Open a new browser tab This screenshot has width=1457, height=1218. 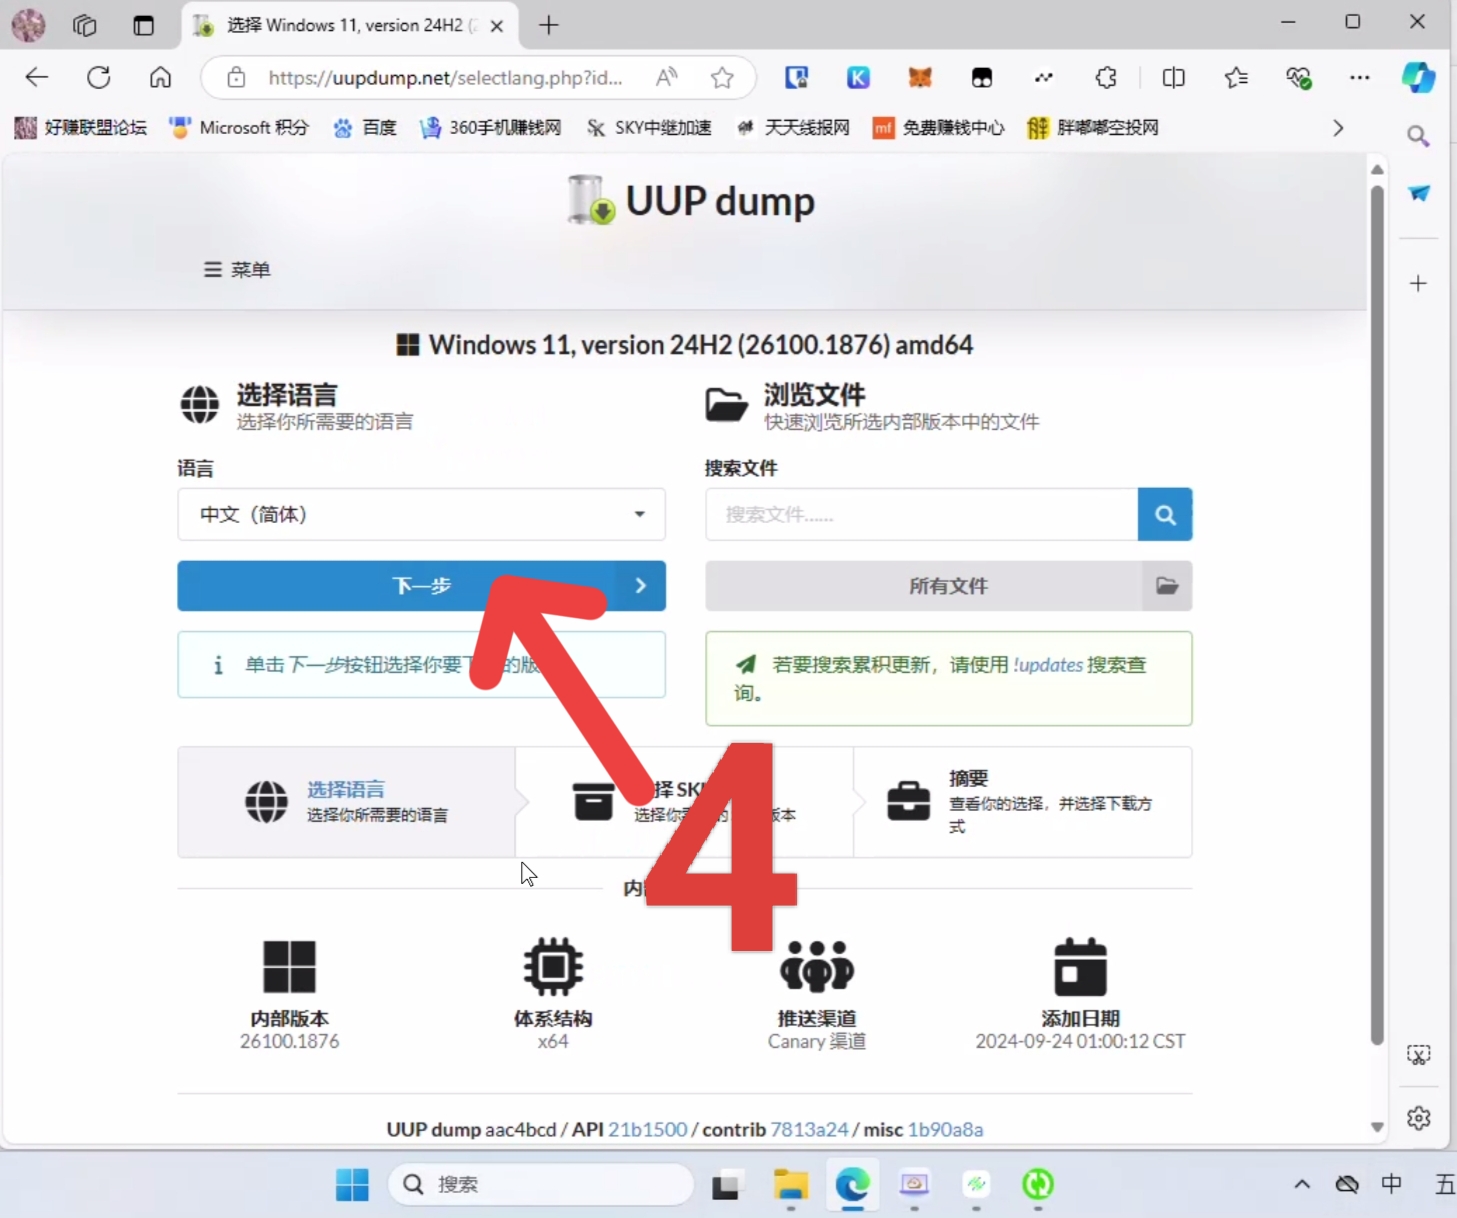click(x=548, y=25)
